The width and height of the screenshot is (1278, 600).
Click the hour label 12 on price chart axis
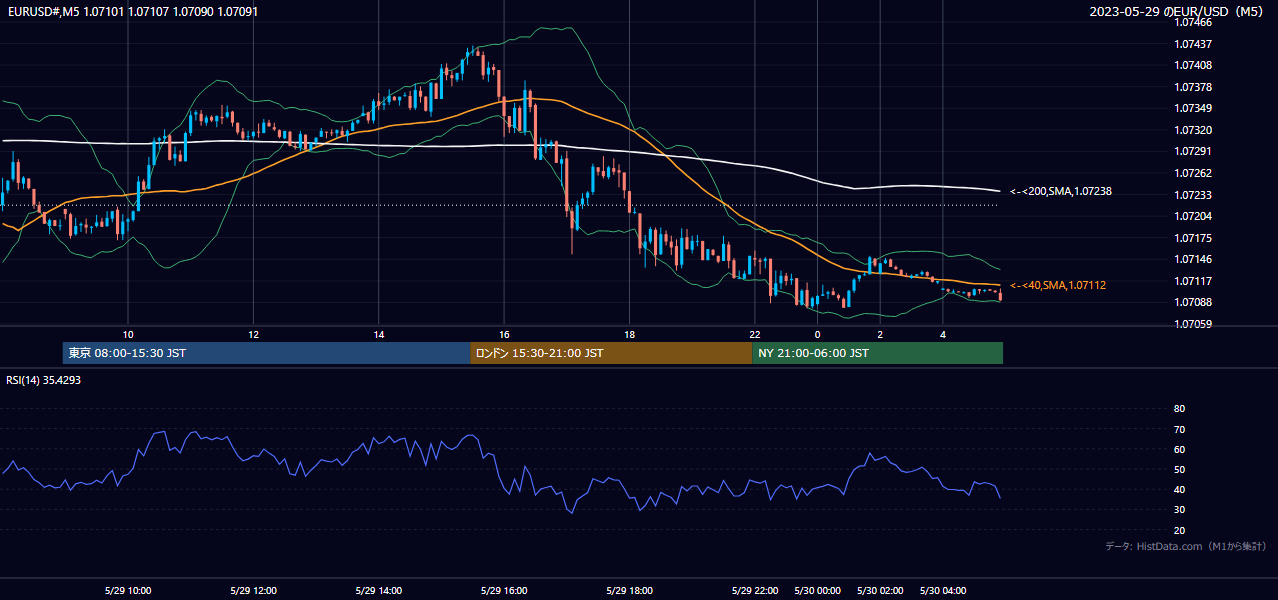253,334
